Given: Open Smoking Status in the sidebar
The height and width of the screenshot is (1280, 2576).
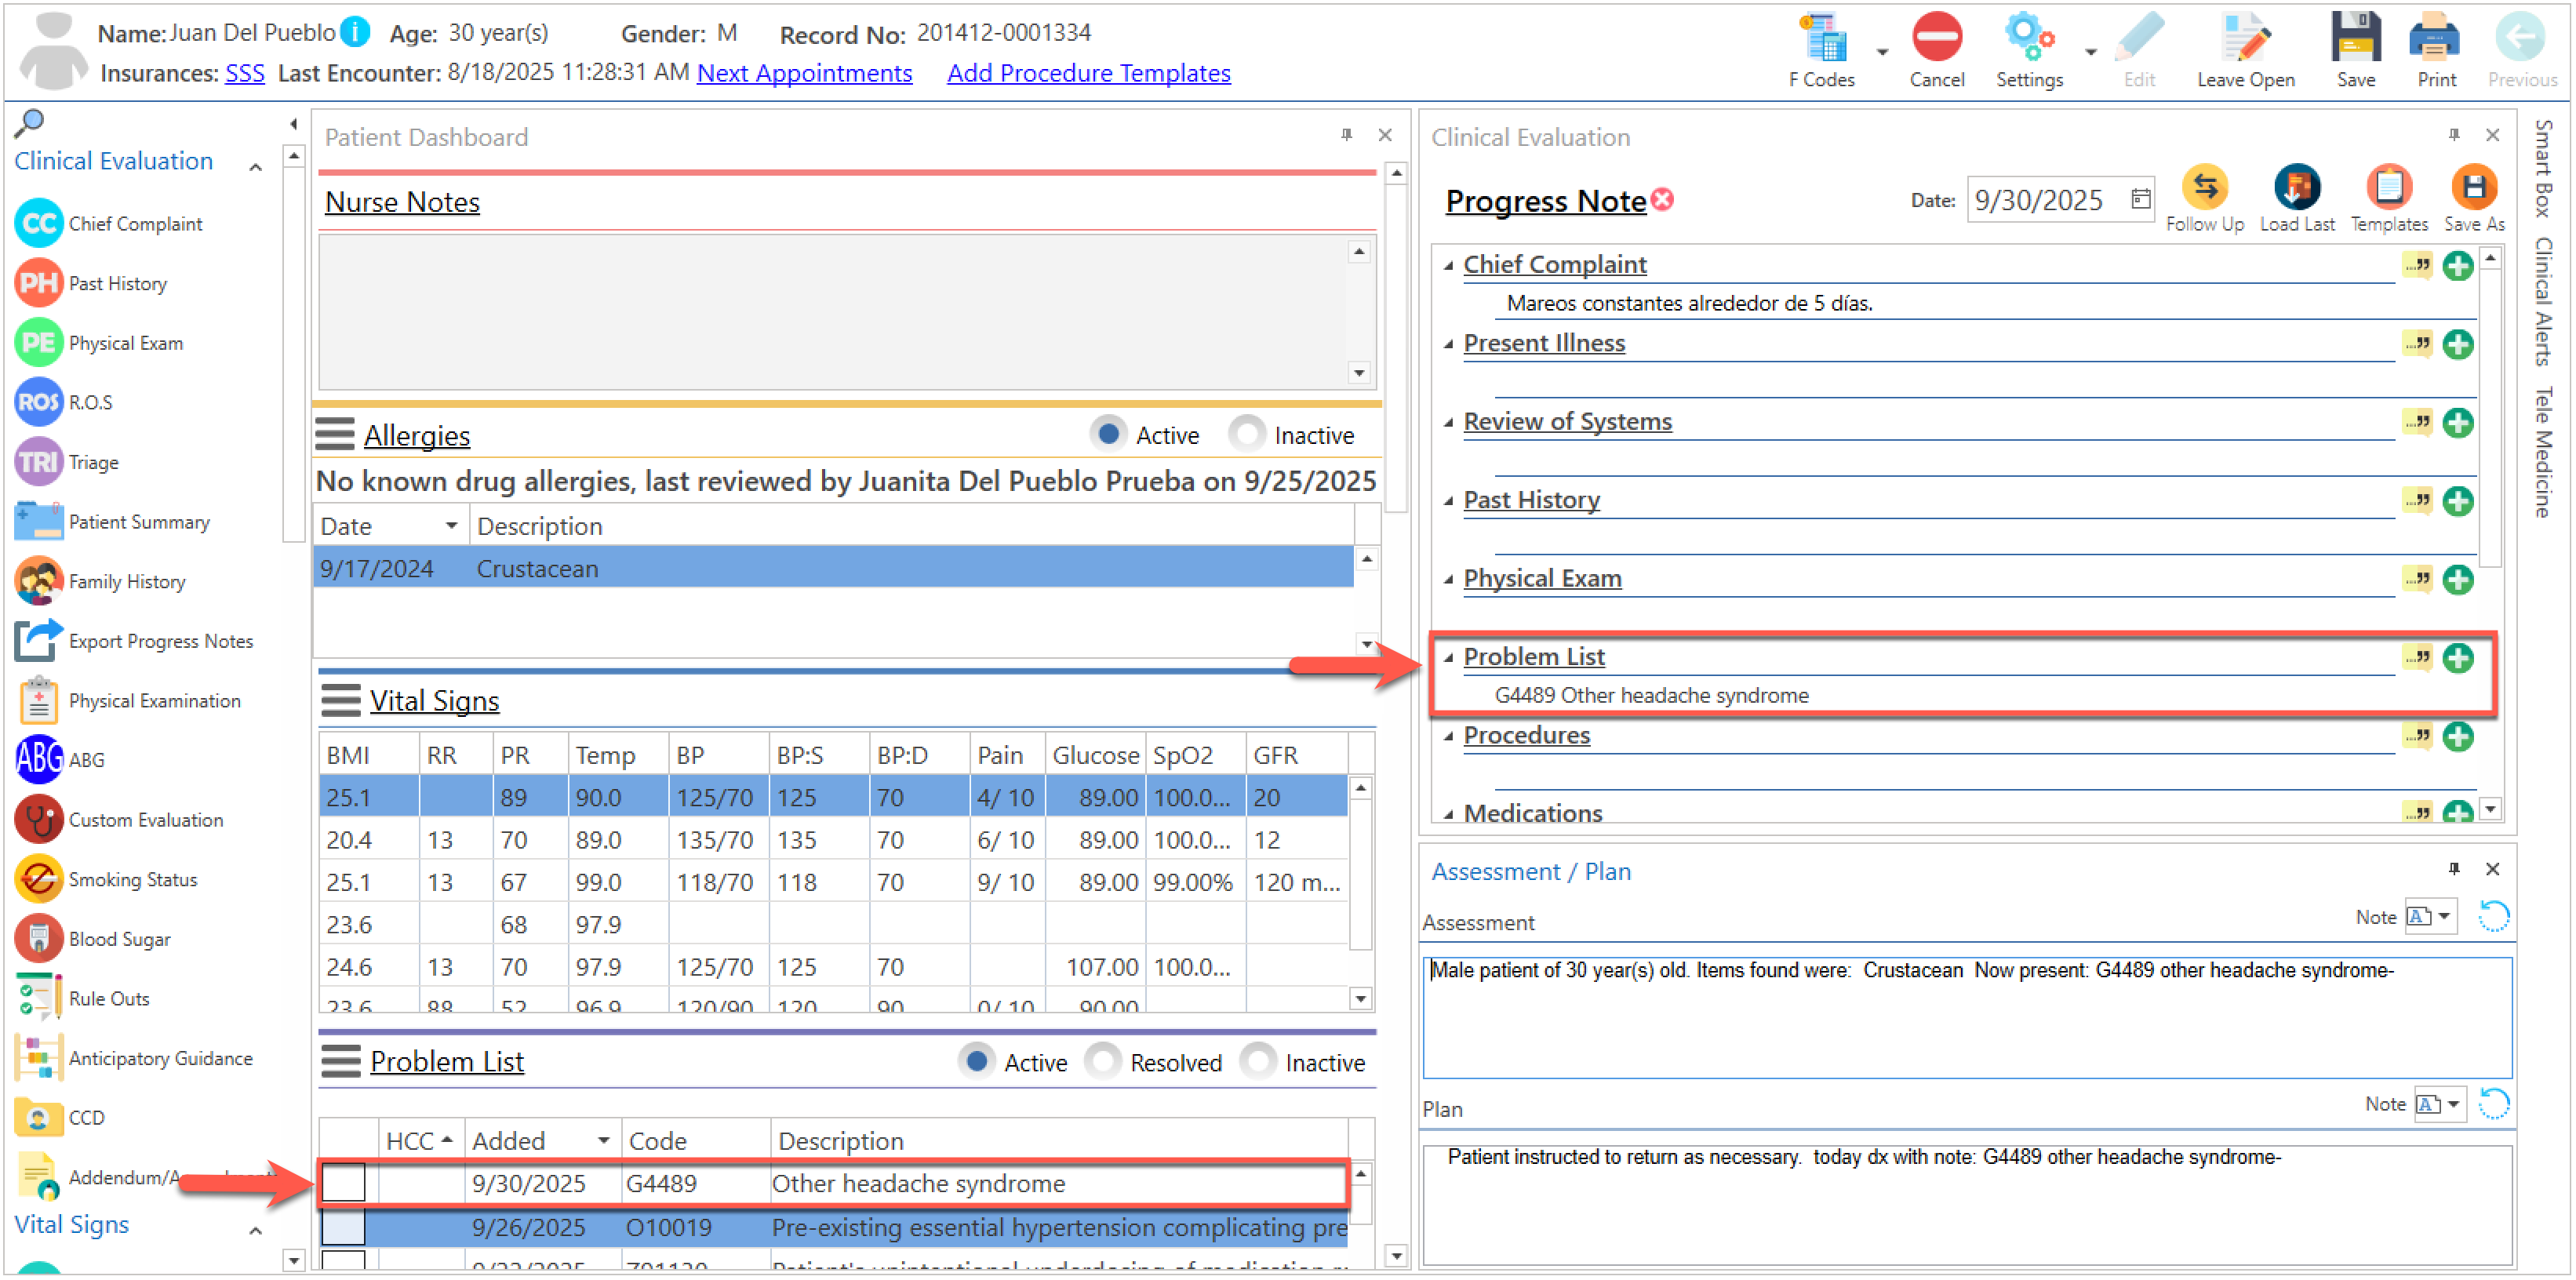Looking at the screenshot, I should [132, 879].
